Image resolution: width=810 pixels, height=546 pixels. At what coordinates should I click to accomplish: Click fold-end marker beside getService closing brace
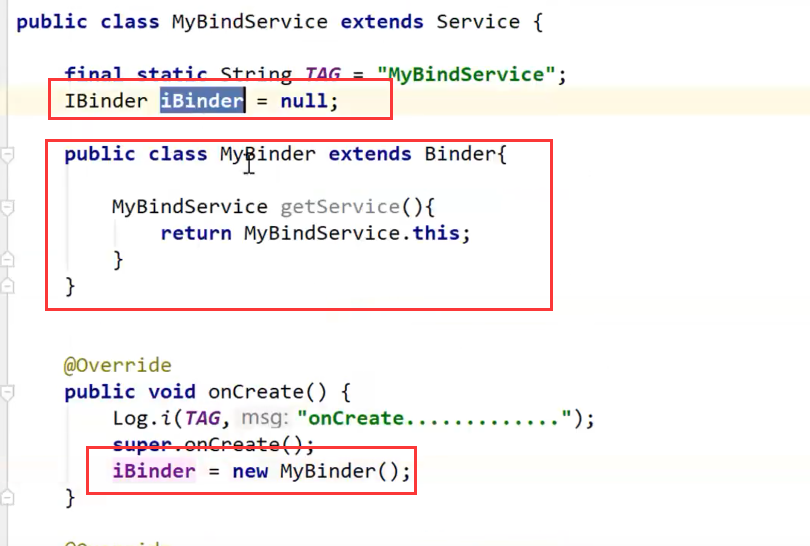pos(7,259)
